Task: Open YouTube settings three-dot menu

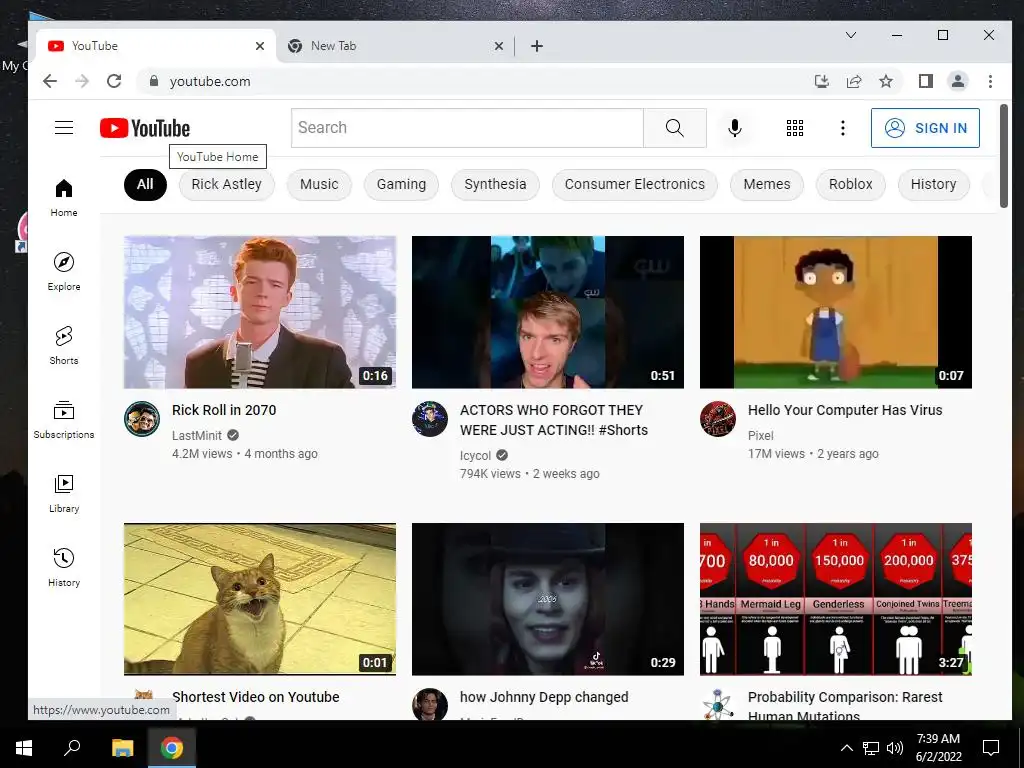Action: pos(842,128)
